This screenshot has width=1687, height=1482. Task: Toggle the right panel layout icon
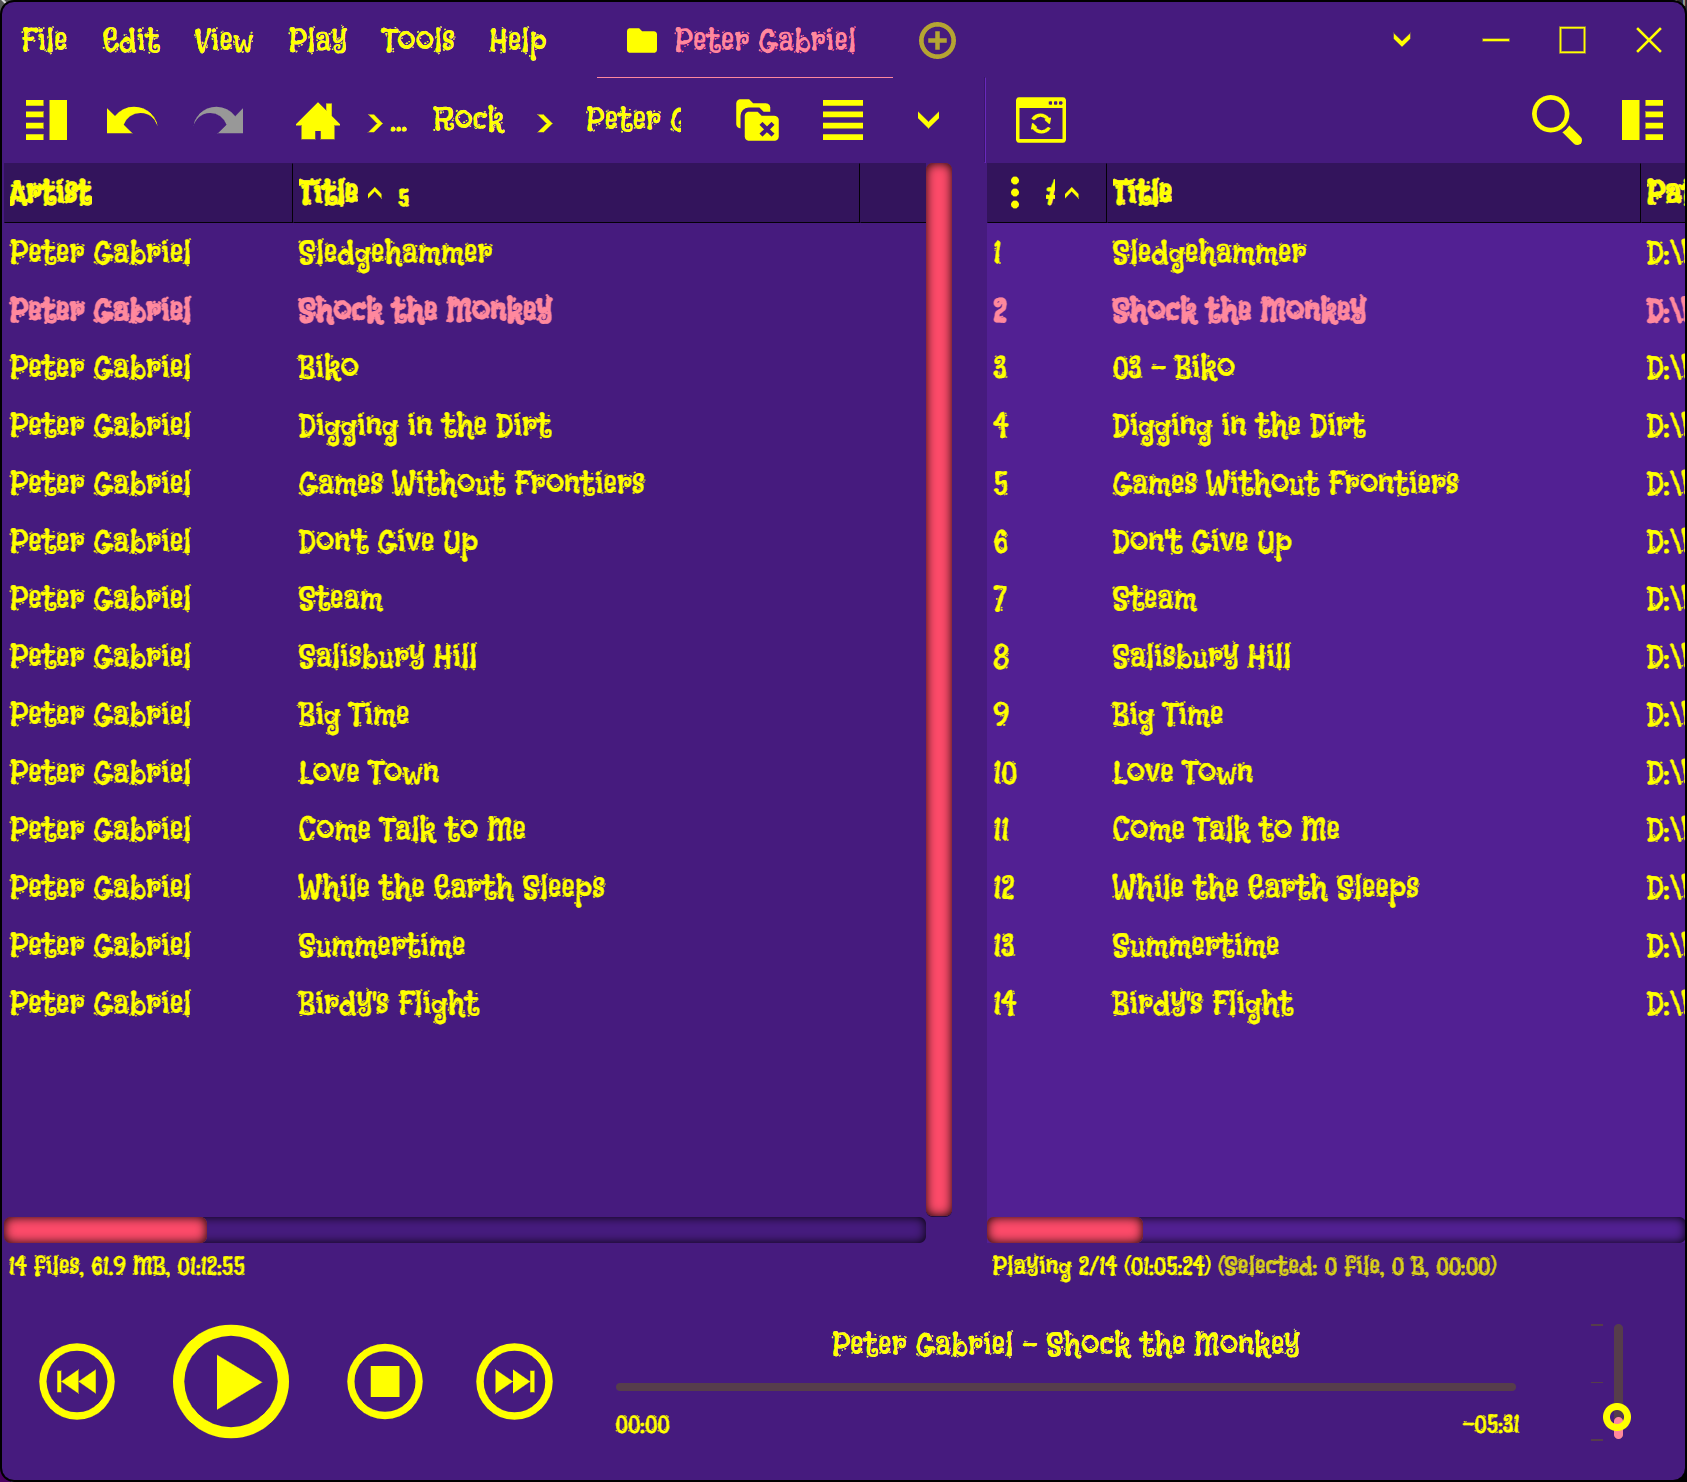(x=1642, y=121)
